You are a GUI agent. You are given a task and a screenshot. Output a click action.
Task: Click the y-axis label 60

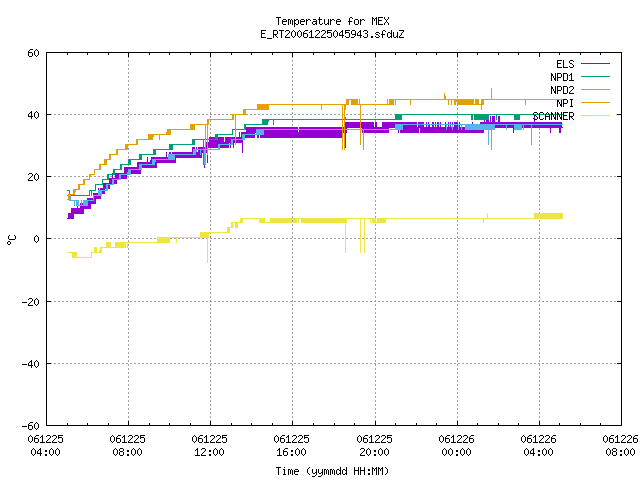click(33, 53)
